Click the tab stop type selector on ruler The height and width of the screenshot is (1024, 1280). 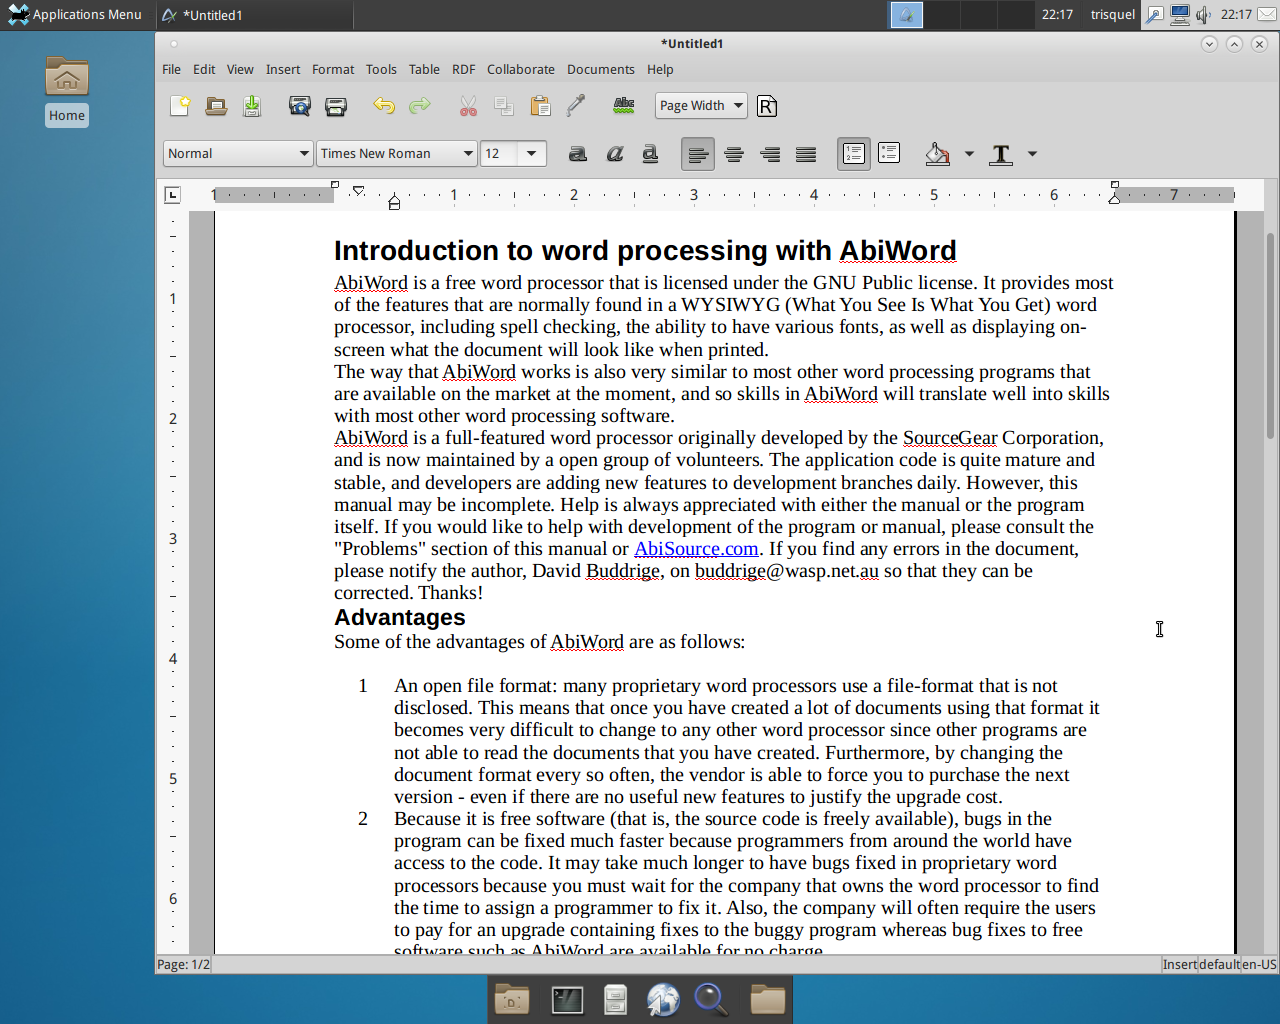[x=173, y=195]
